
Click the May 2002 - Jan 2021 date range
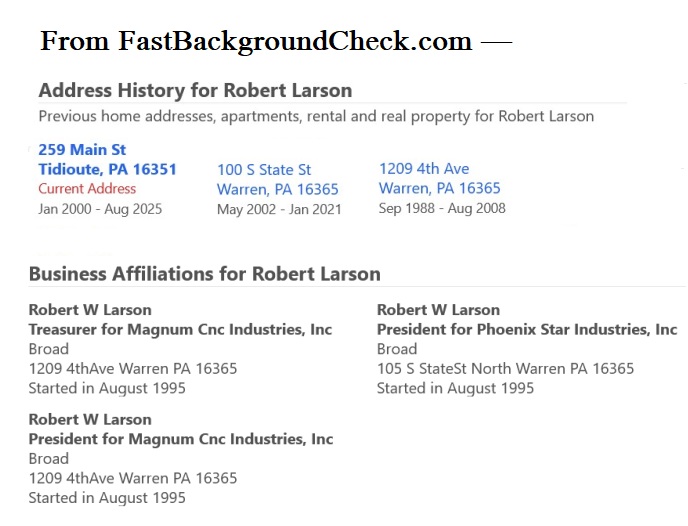point(279,209)
